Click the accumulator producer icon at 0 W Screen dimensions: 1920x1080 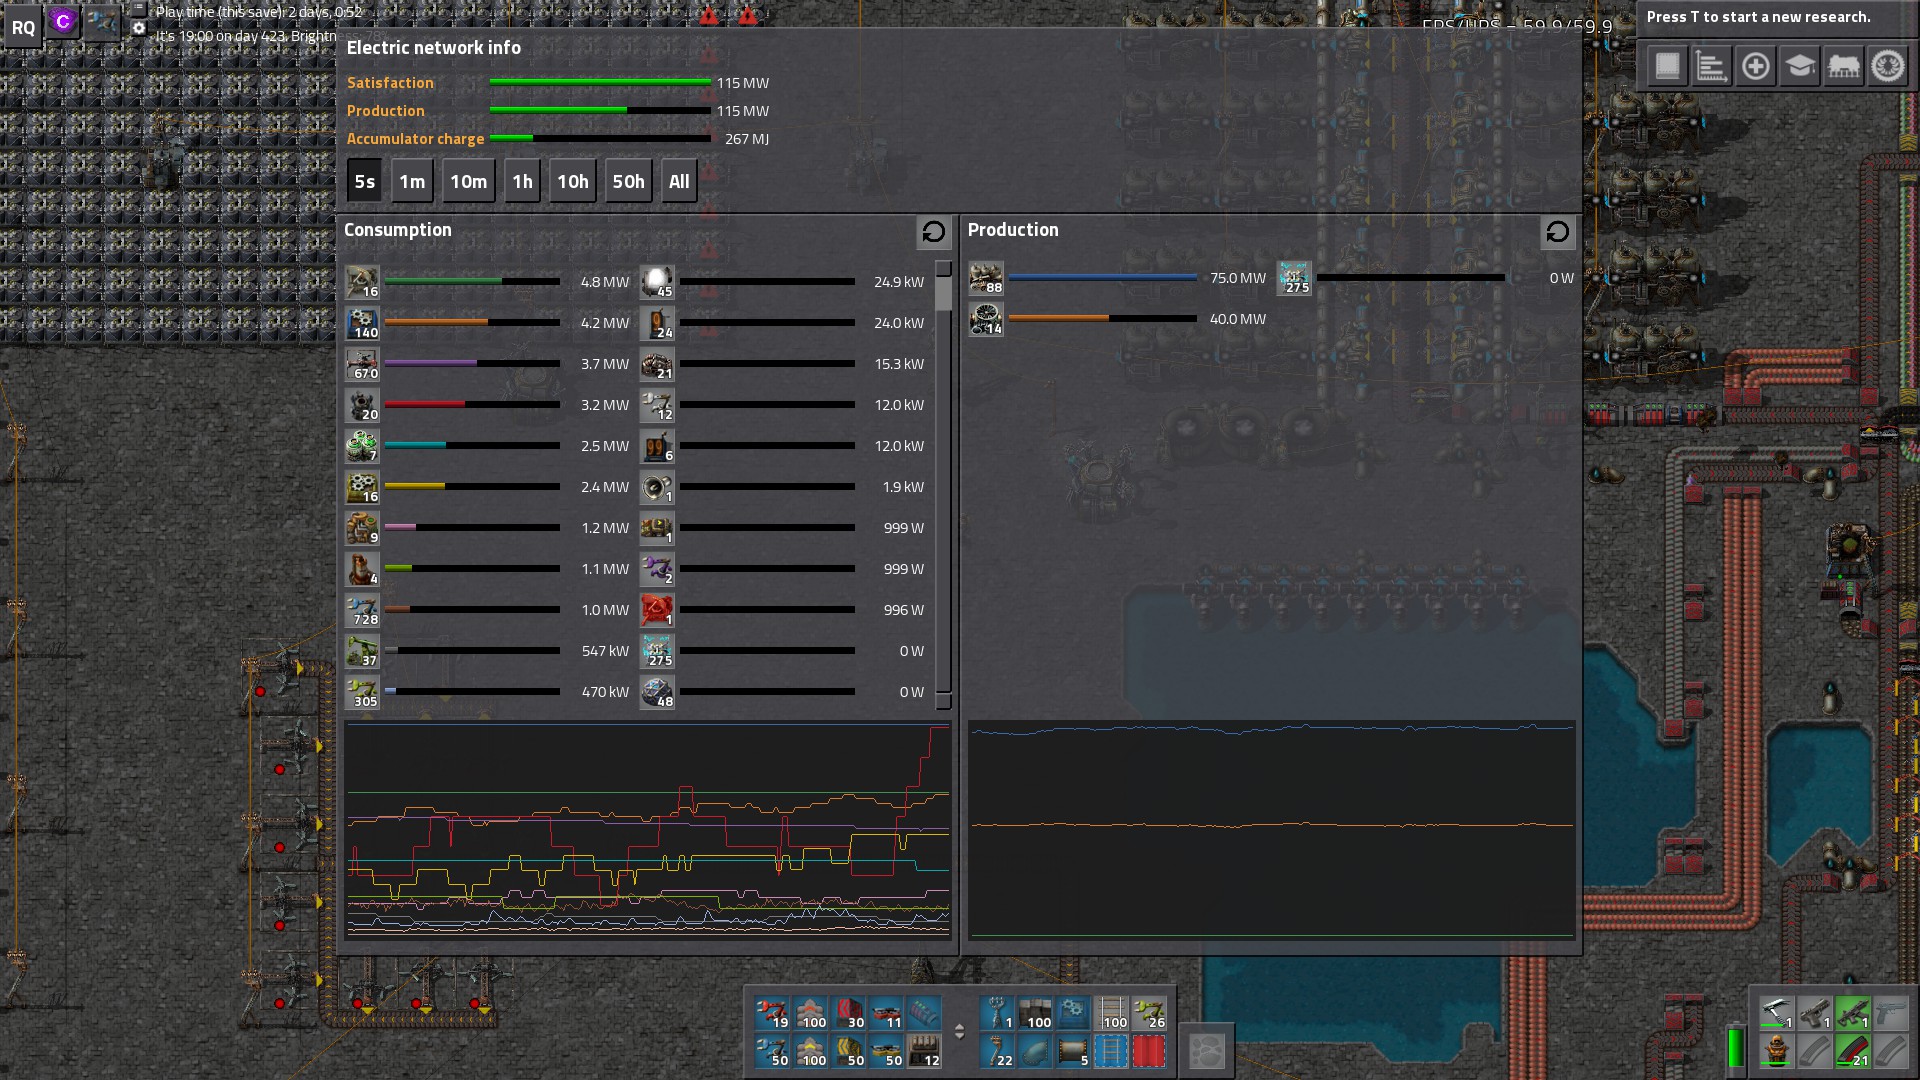coord(1294,278)
